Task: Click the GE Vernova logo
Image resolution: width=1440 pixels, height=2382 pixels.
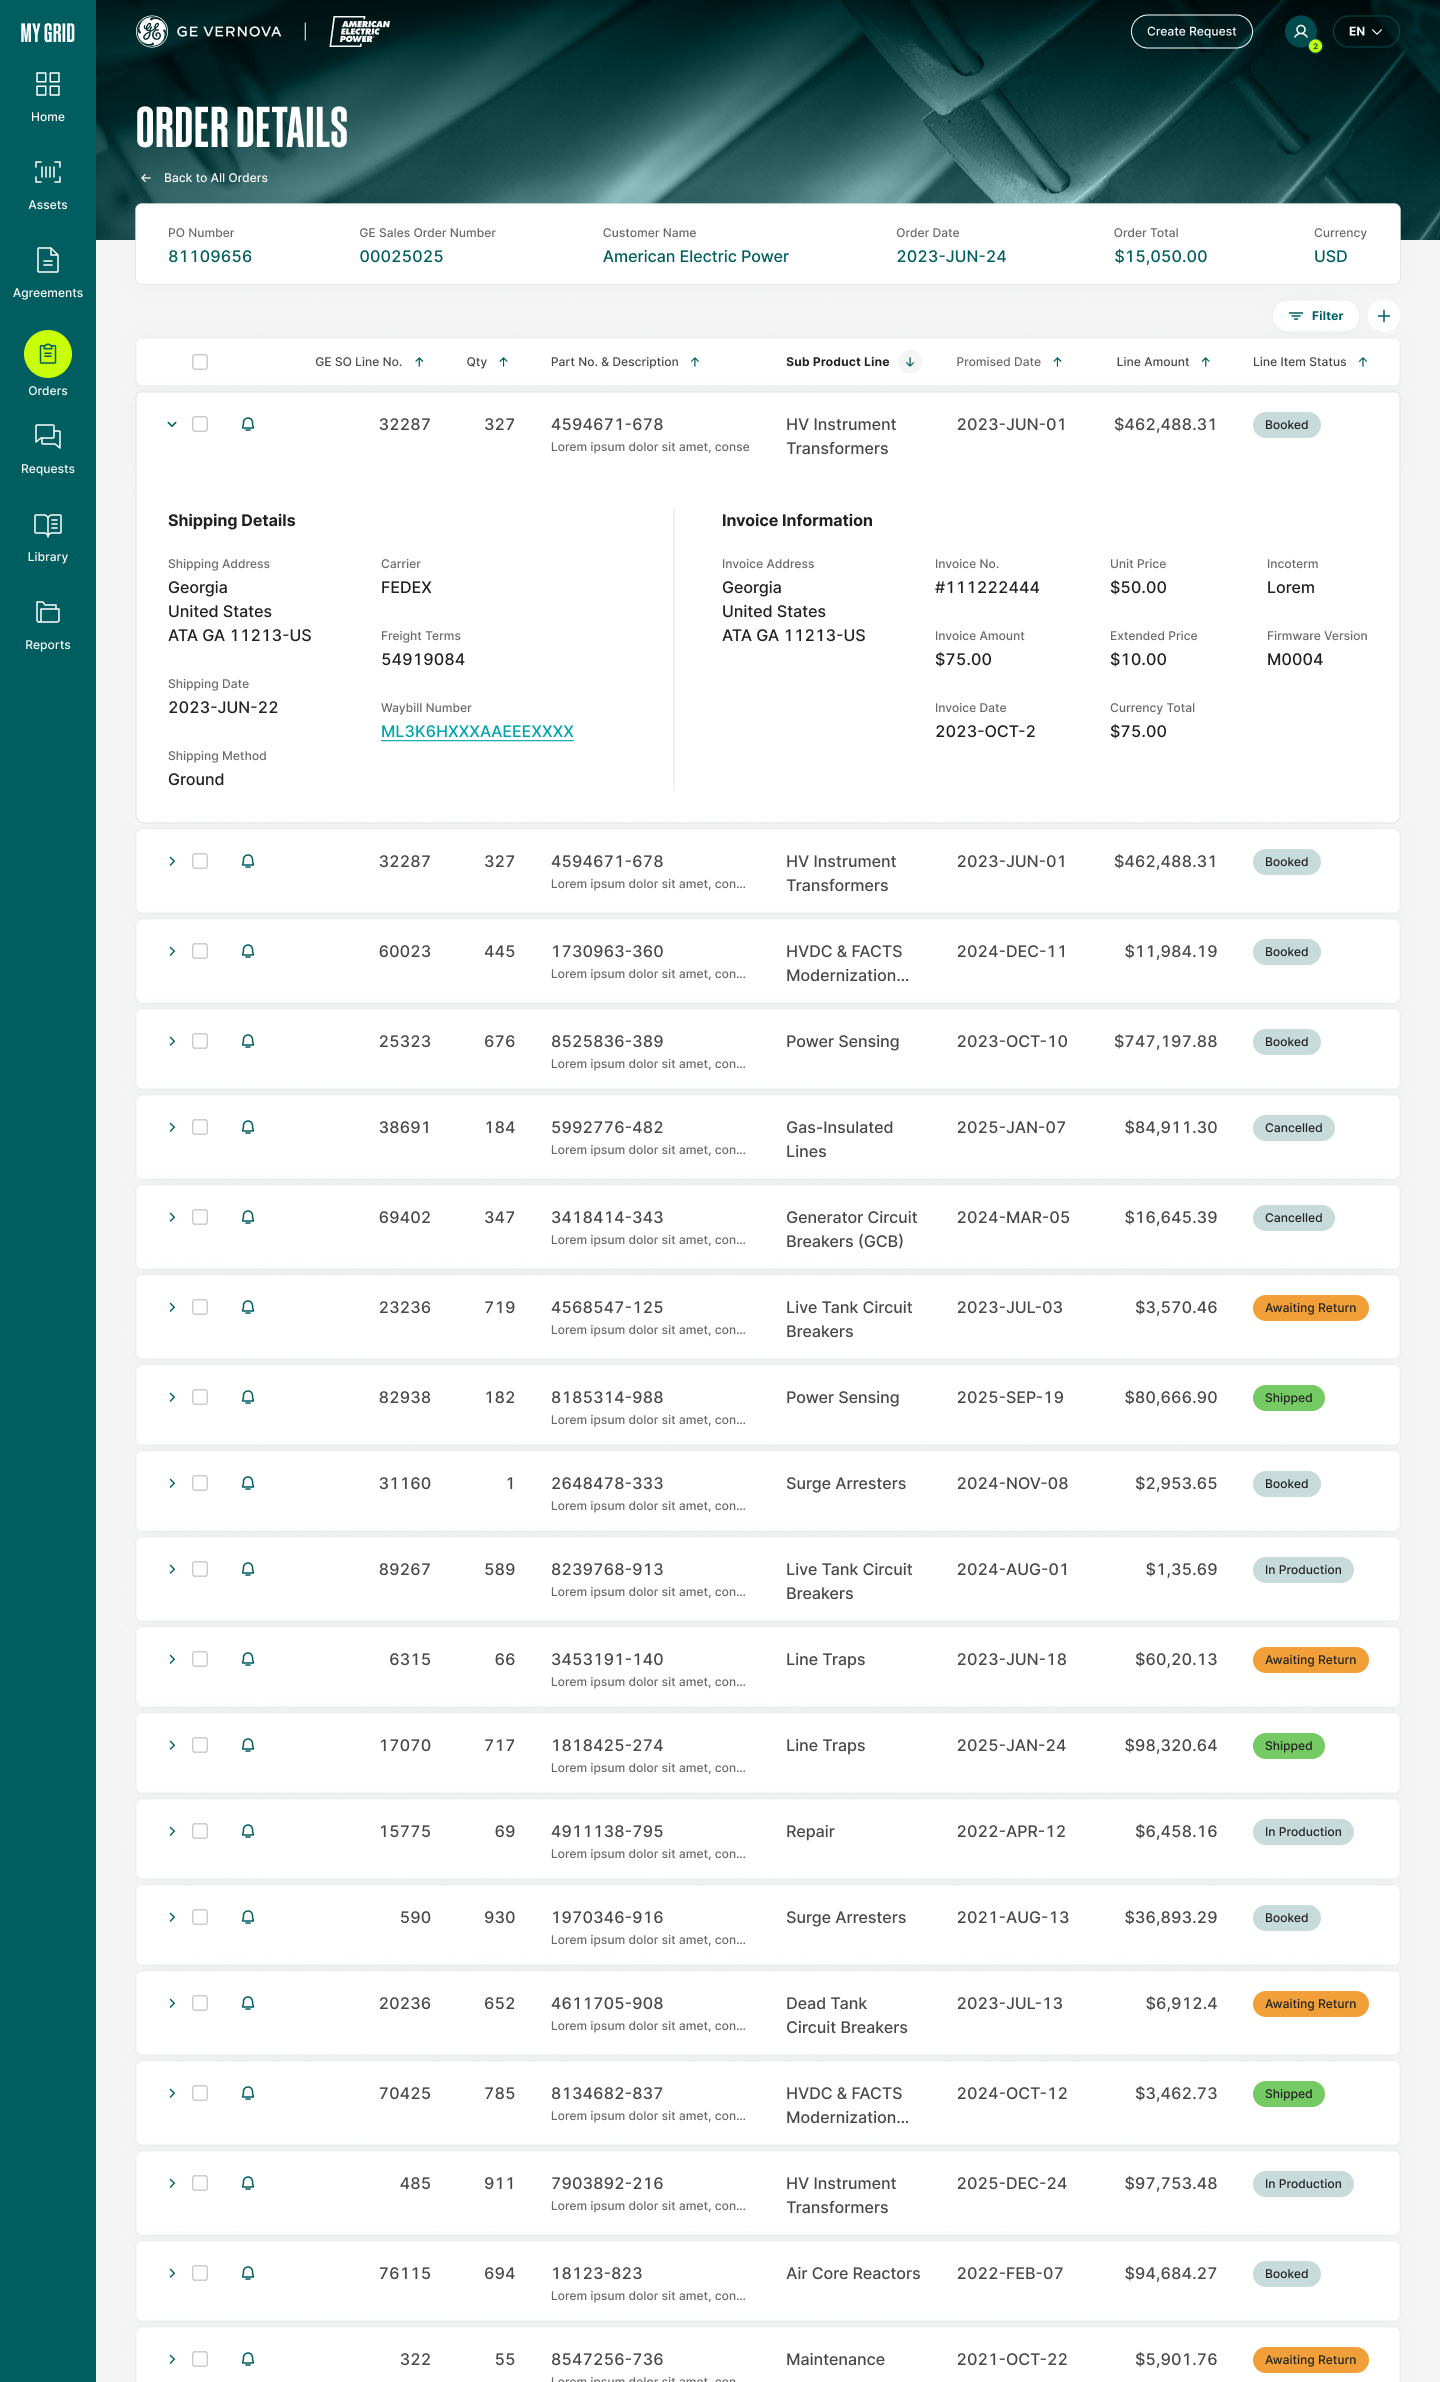Action: tap(209, 32)
